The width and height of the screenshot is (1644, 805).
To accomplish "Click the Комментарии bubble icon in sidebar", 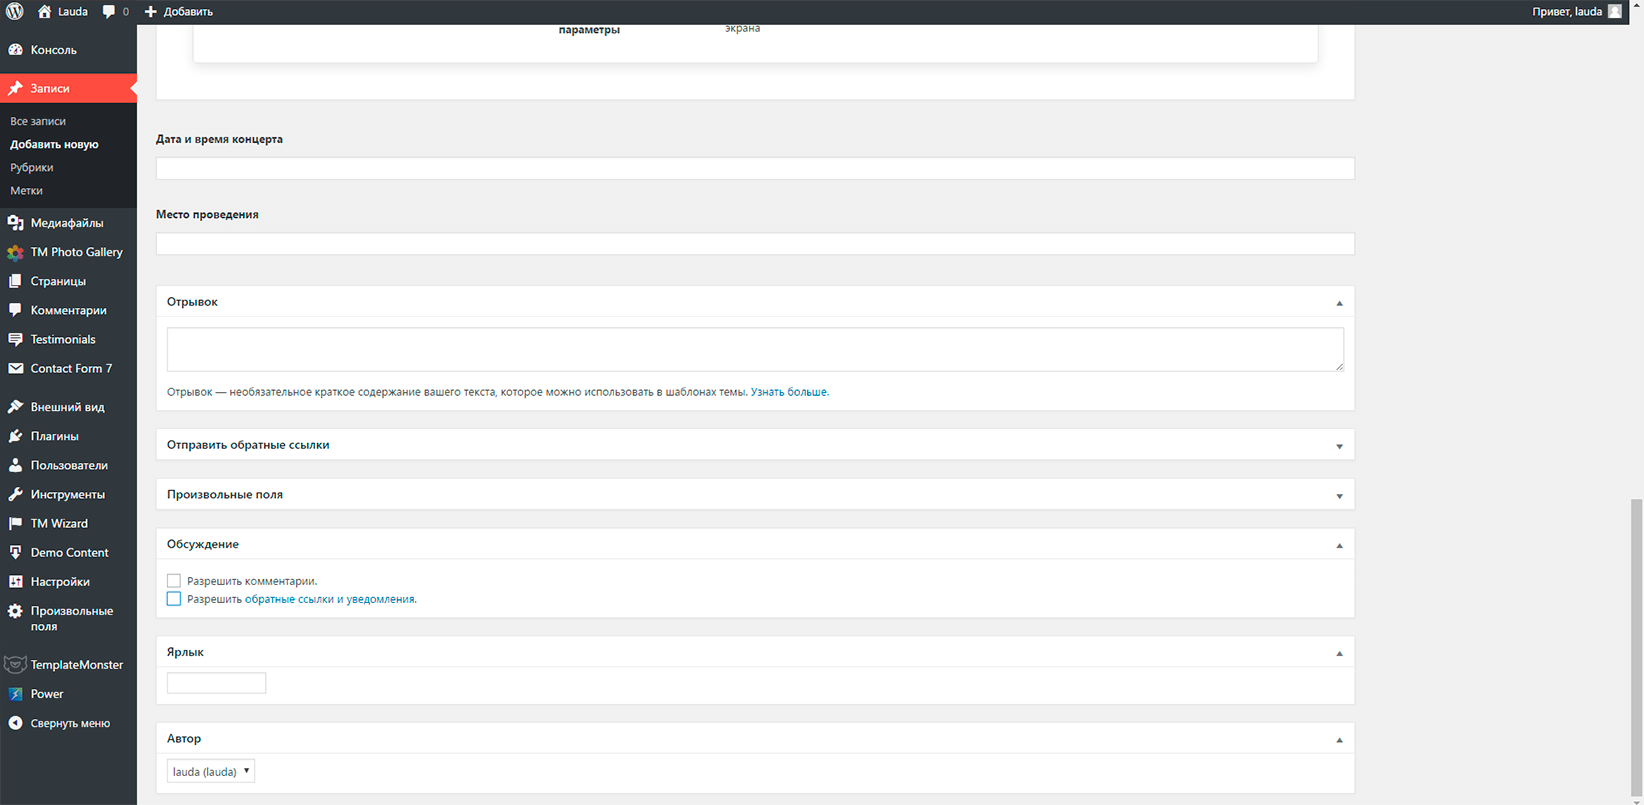I will (15, 310).
